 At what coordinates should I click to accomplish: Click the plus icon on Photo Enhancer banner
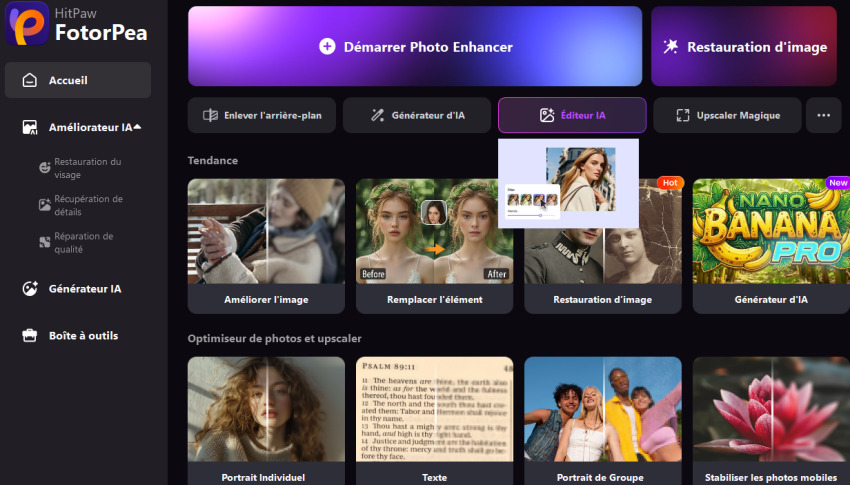(327, 47)
